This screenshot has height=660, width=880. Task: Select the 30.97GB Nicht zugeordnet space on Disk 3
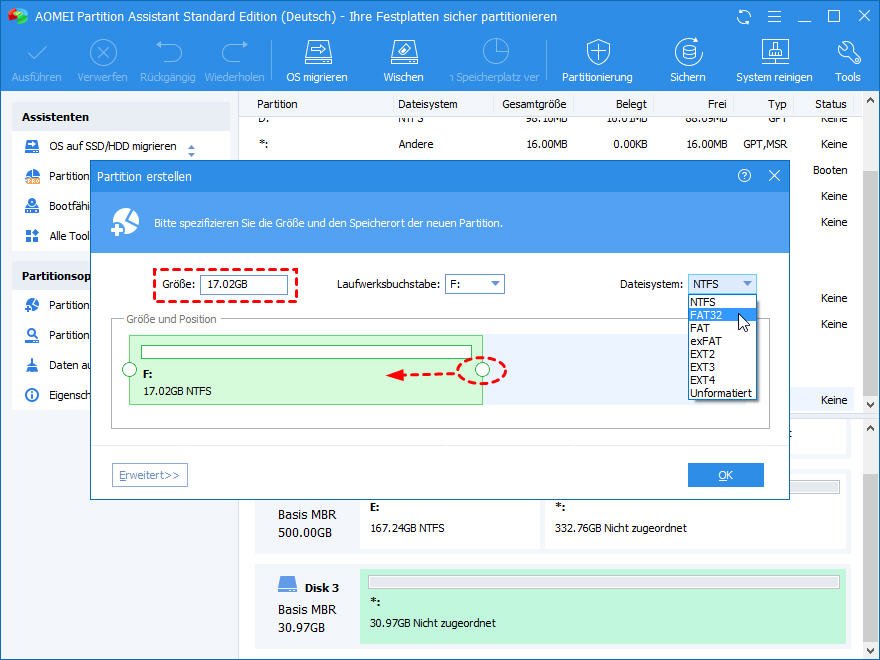pyautogui.click(x=603, y=606)
